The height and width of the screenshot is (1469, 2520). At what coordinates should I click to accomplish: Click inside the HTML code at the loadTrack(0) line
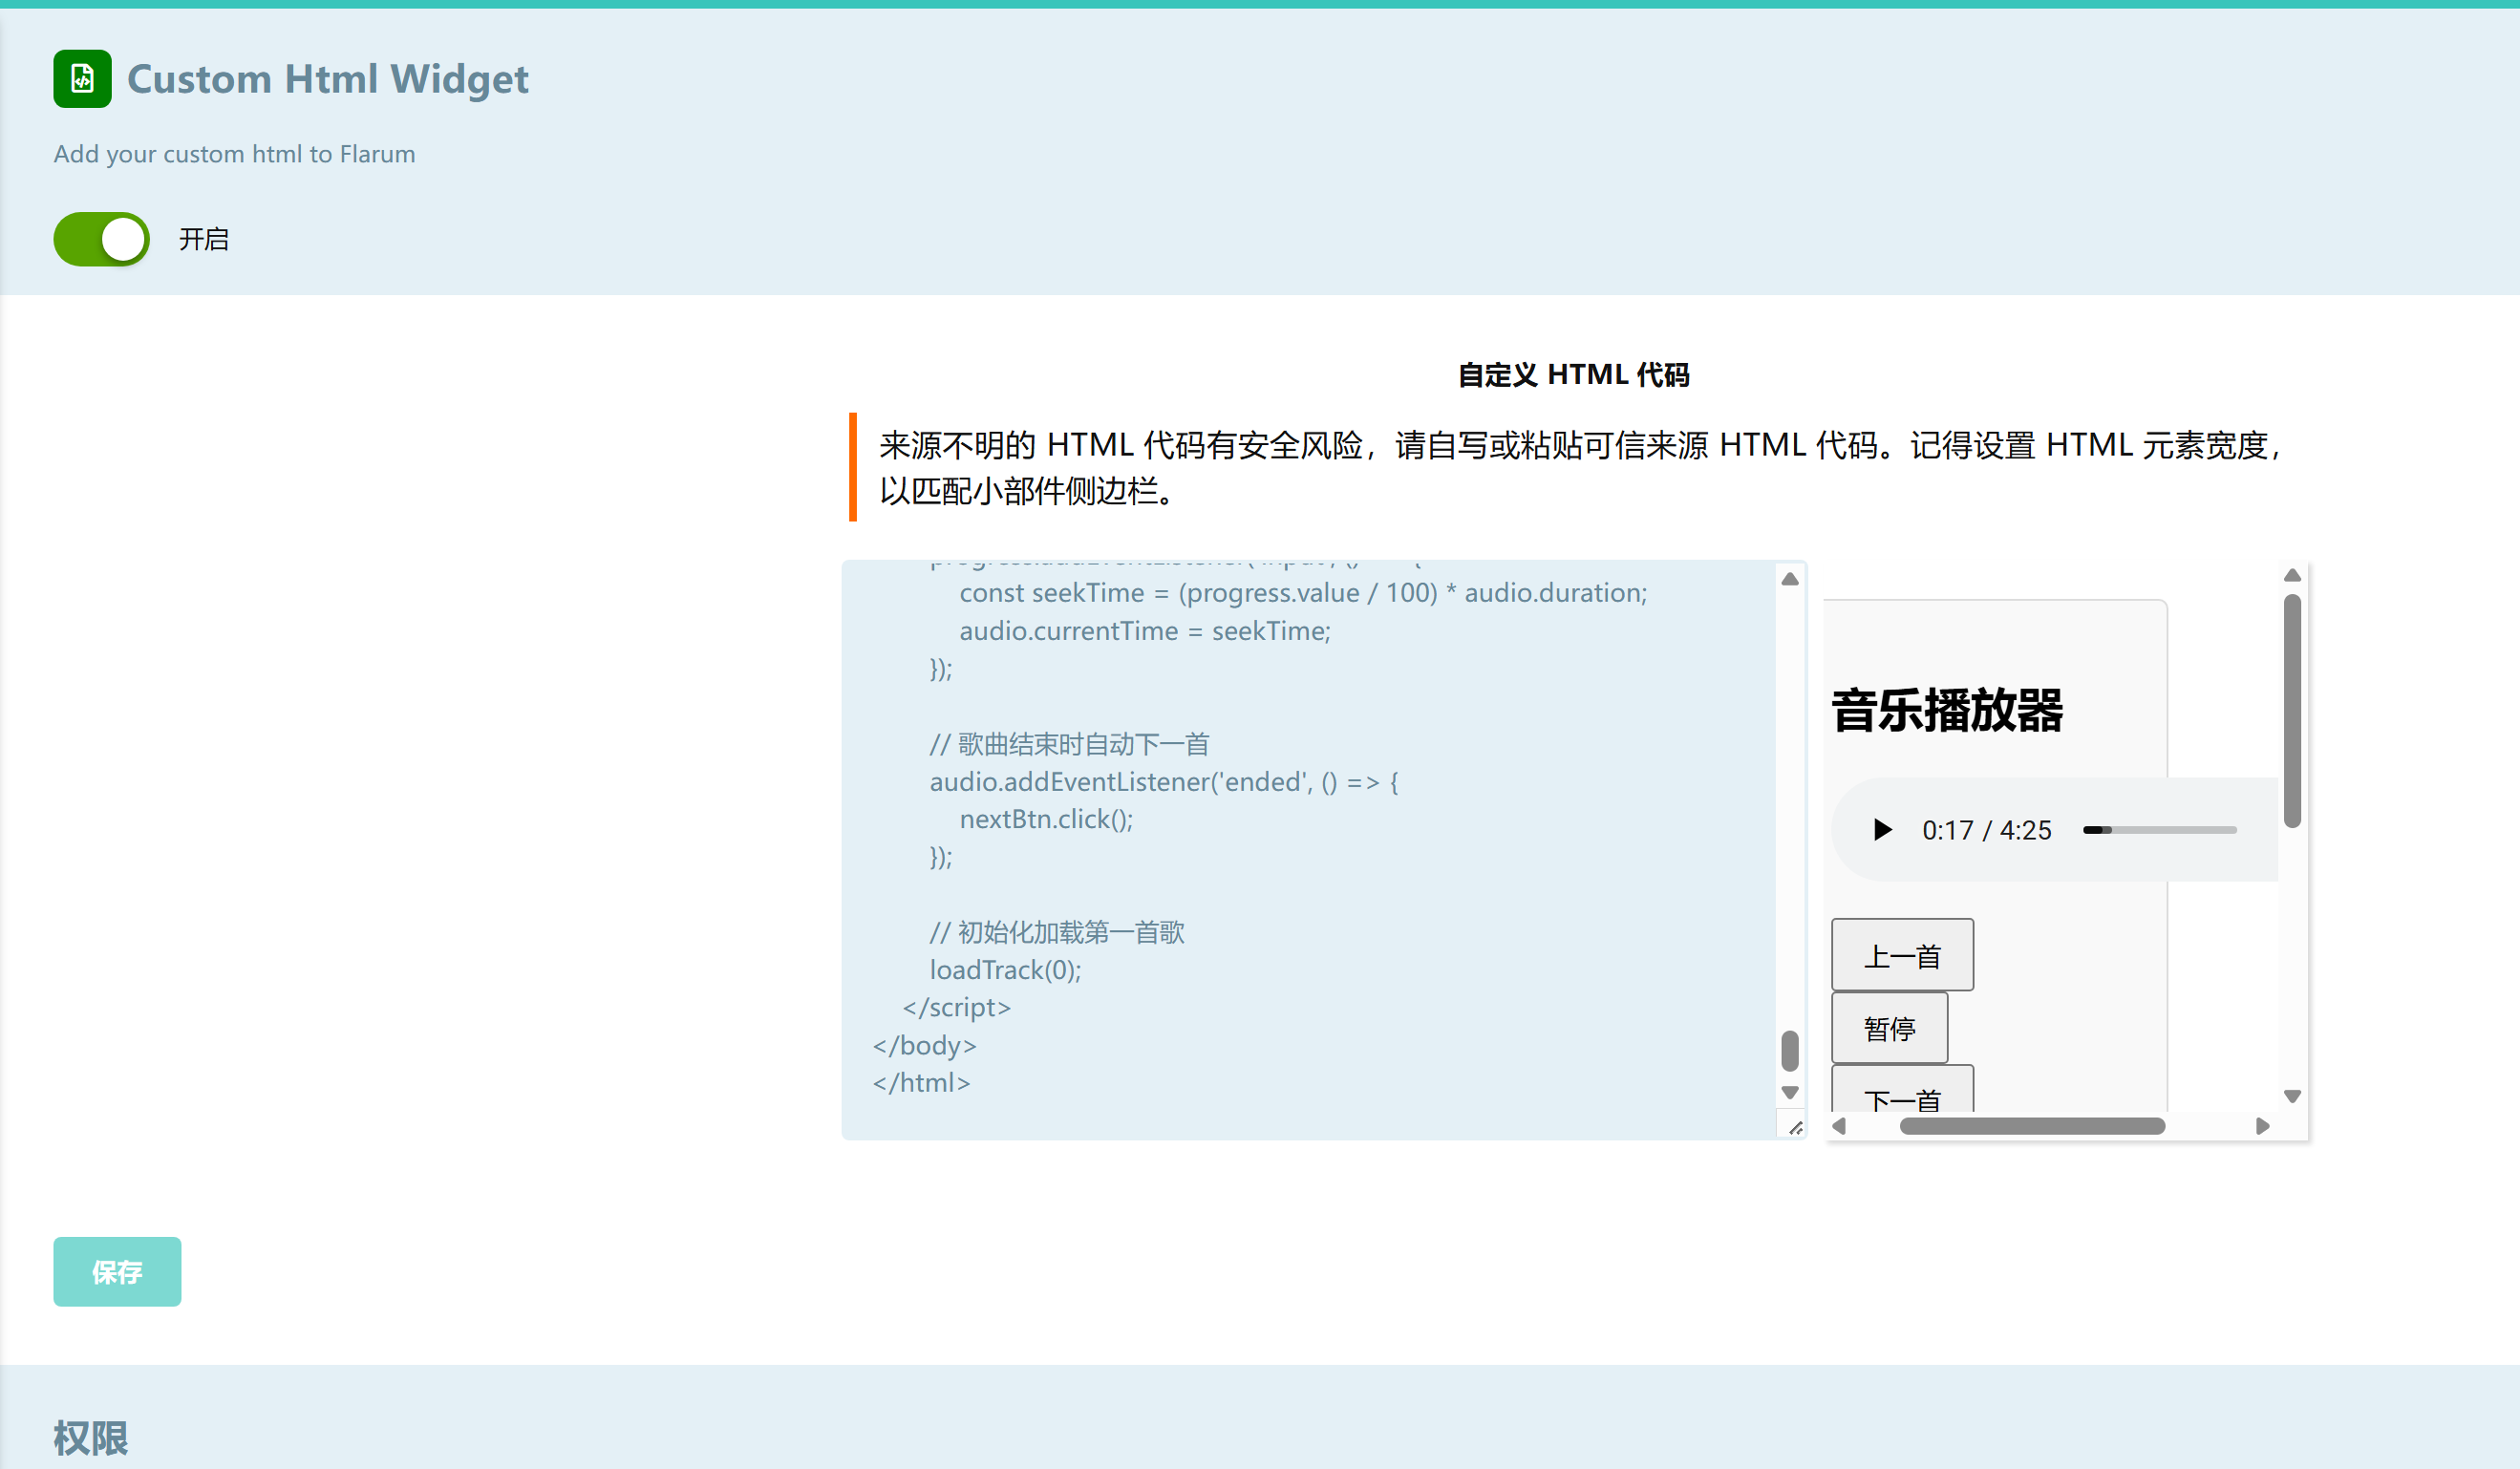[1005, 970]
